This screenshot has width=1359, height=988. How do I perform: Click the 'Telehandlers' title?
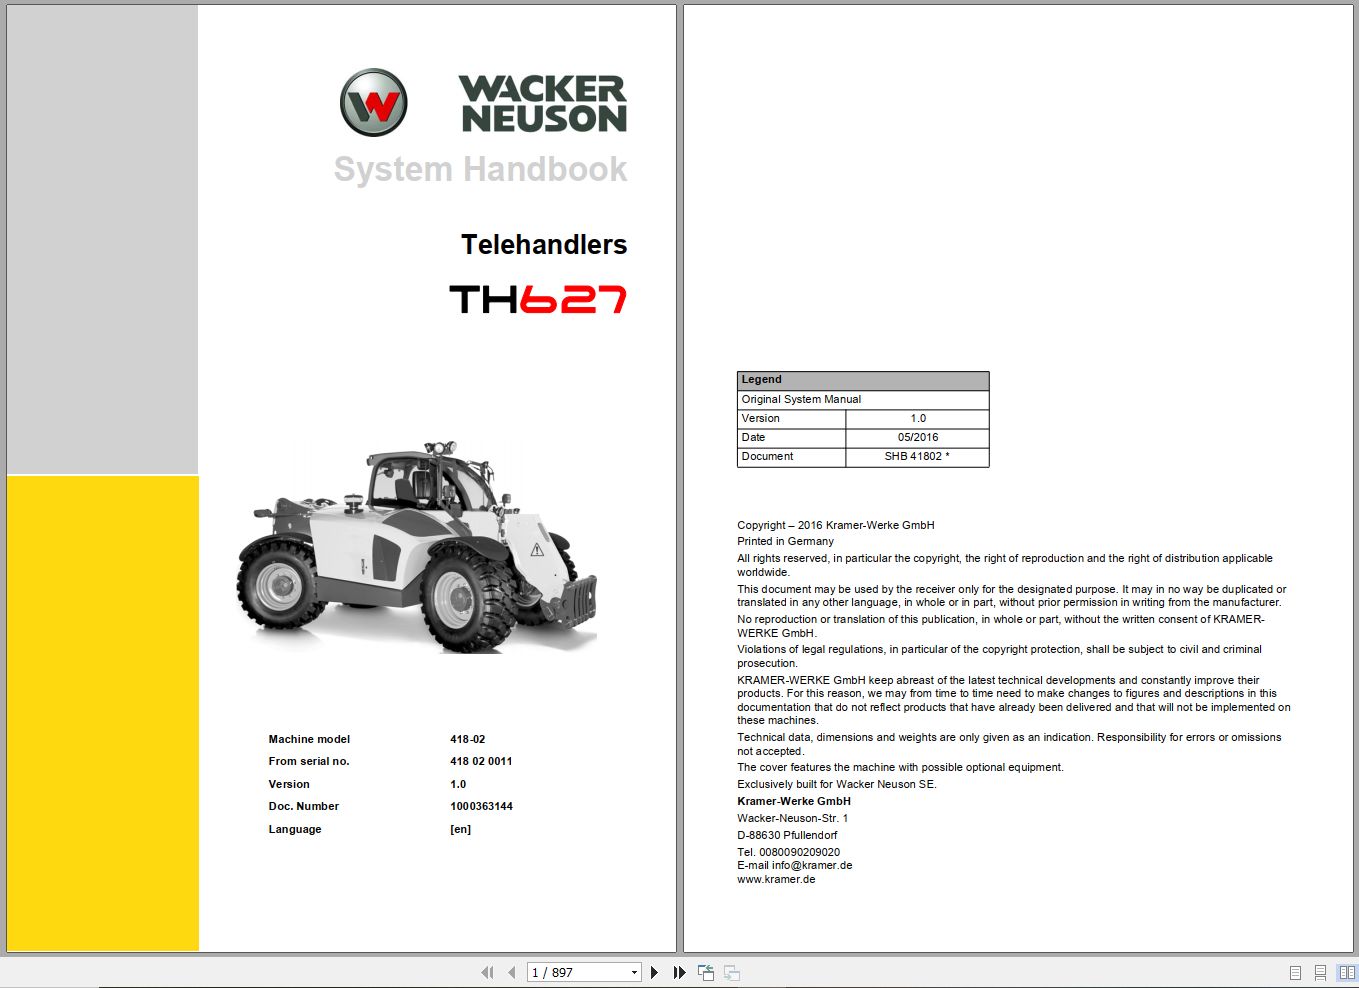pos(544,244)
